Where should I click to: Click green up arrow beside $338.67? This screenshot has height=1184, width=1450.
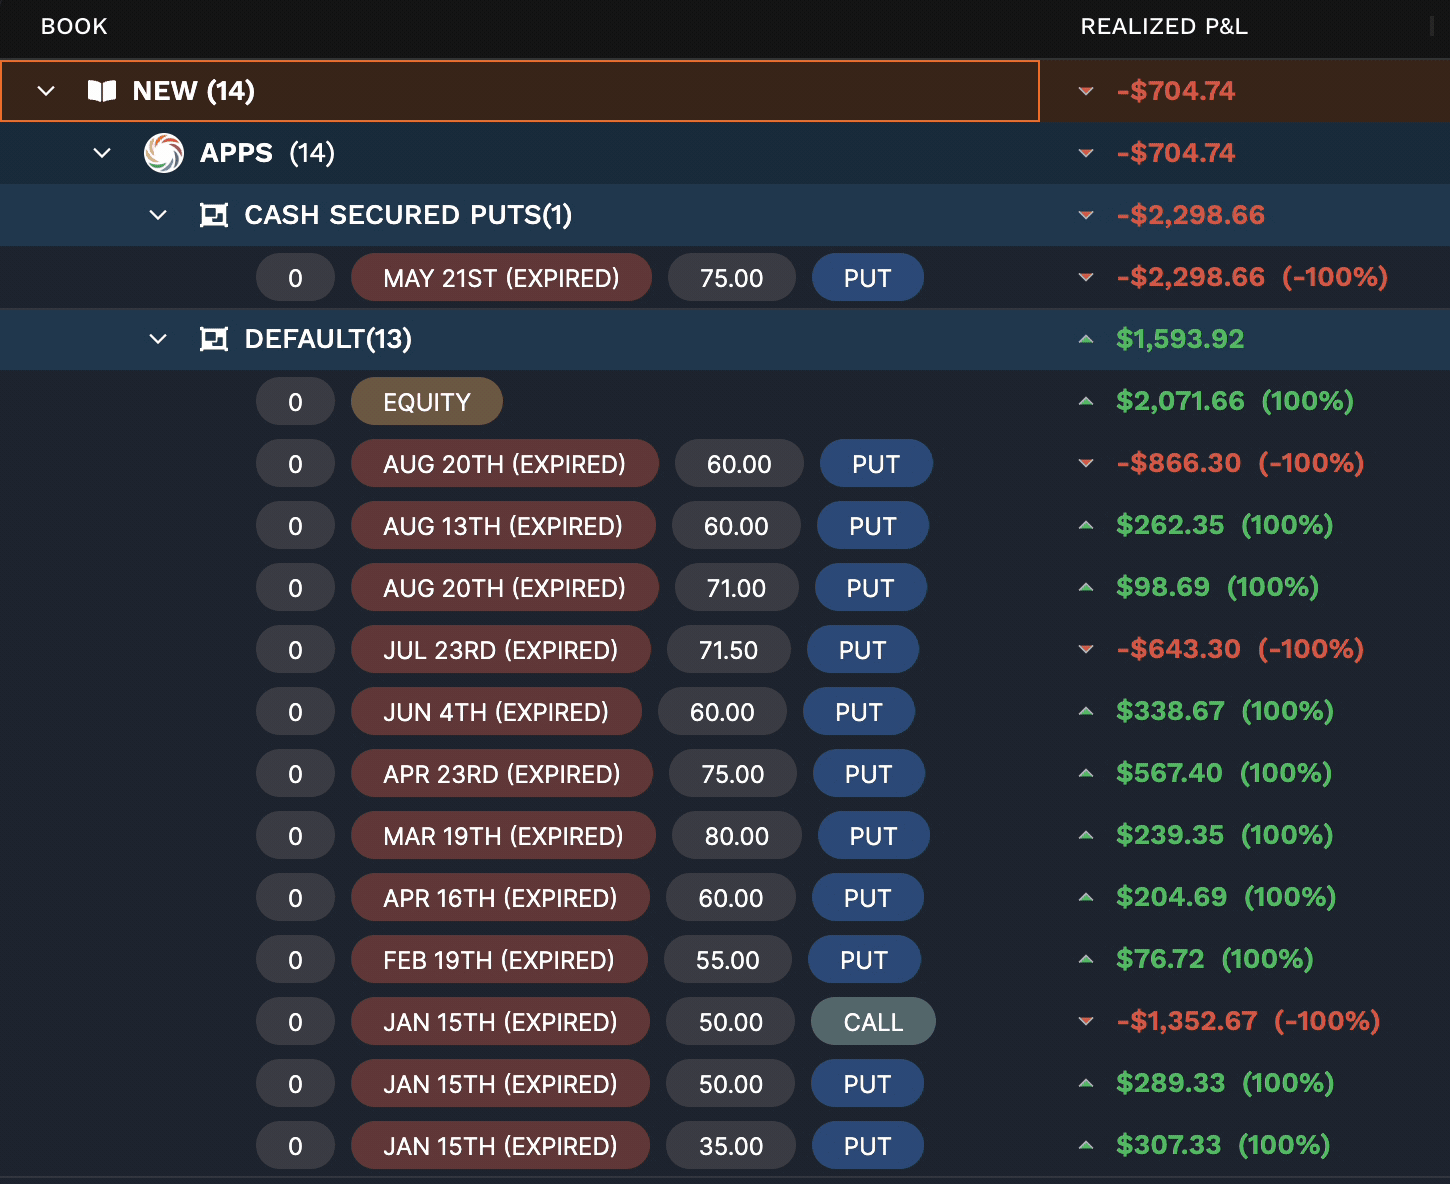pos(1086,711)
